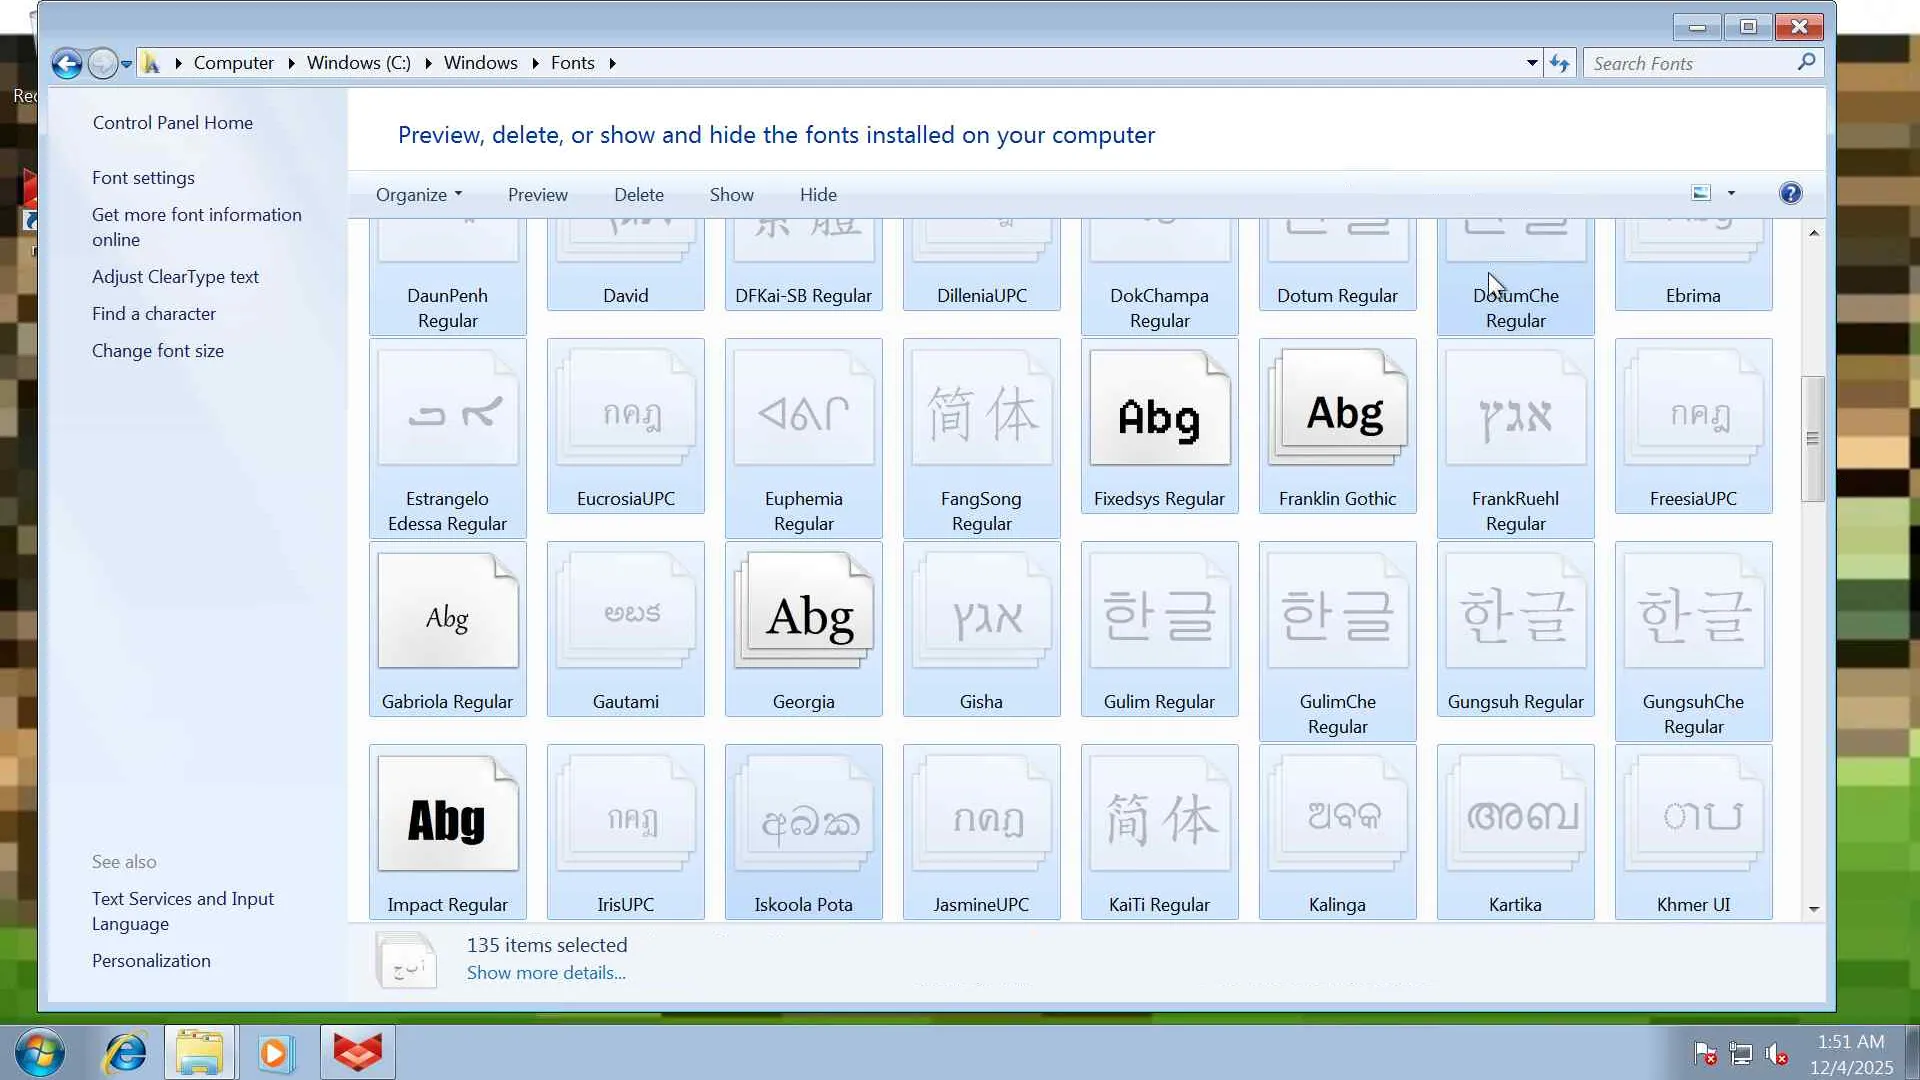
Task: Click Hide in the toolbar
Action: [817, 195]
